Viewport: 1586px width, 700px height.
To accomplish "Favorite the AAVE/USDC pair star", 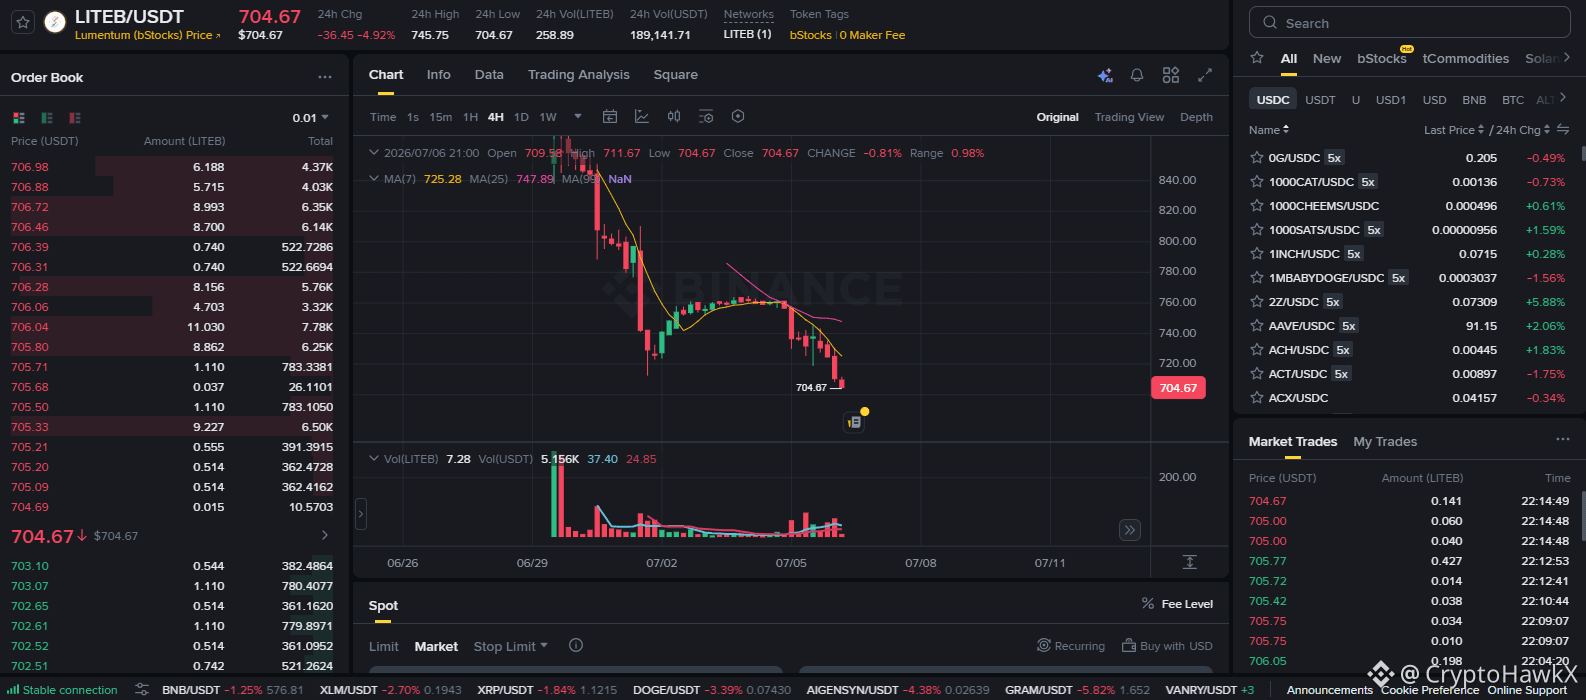I will [1257, 326].
